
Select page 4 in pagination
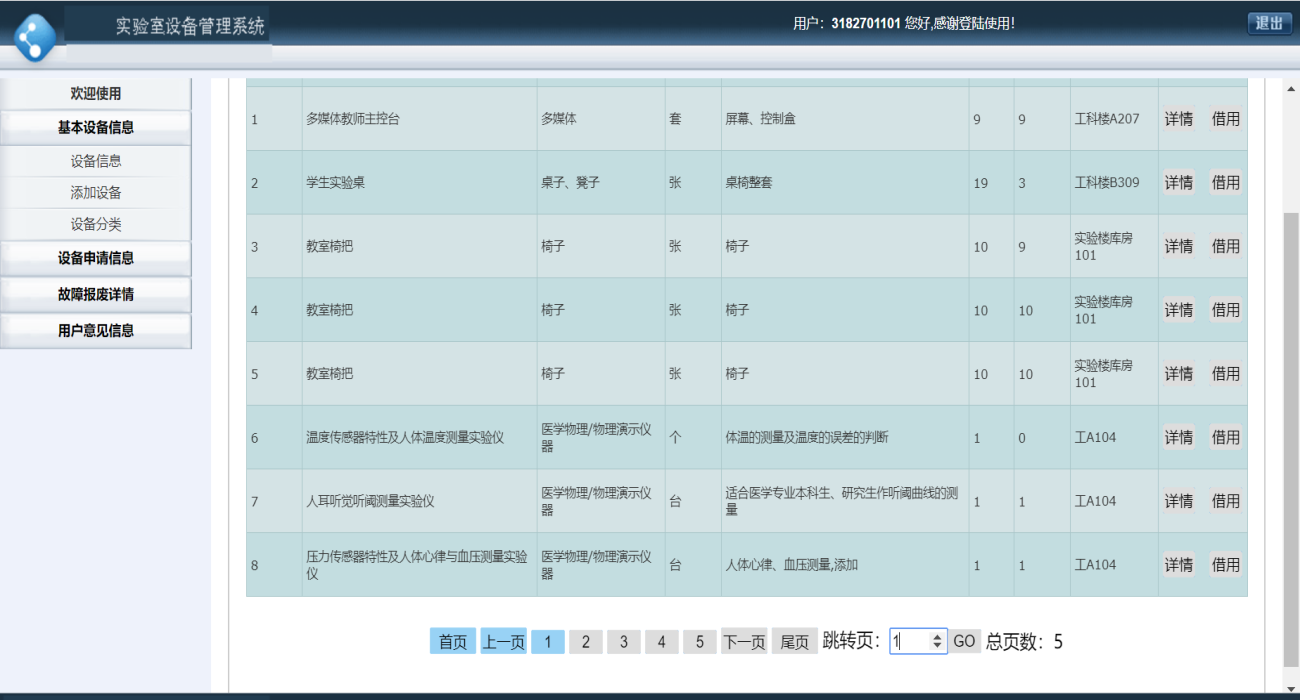662,642
